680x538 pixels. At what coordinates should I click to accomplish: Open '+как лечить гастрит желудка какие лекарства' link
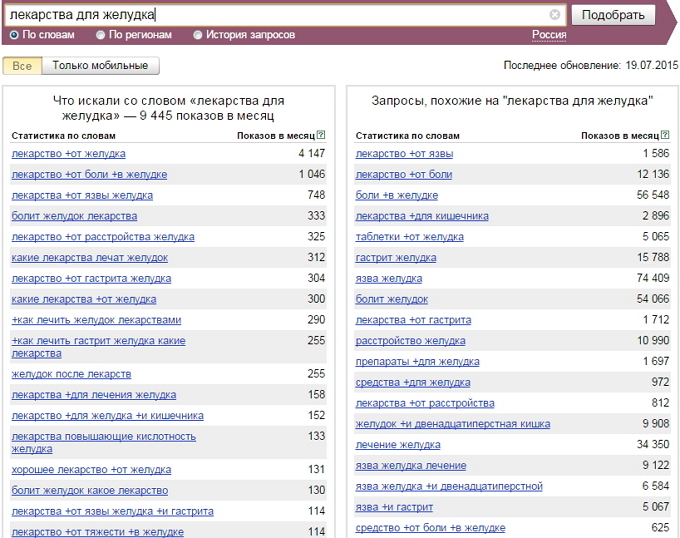pyautogui.click(x=98, y=347)
